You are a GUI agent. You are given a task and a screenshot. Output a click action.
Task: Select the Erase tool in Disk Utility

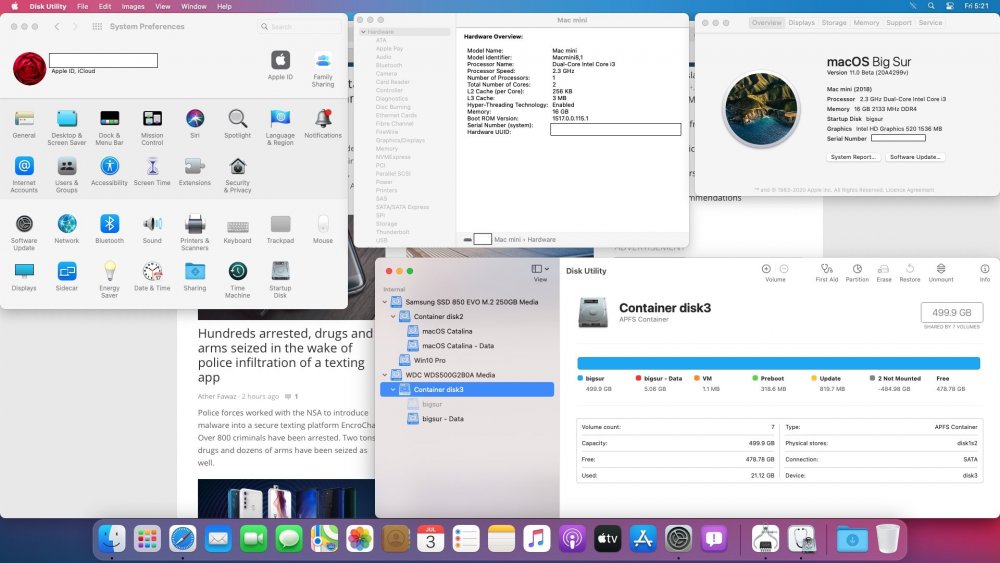[884, 273]
